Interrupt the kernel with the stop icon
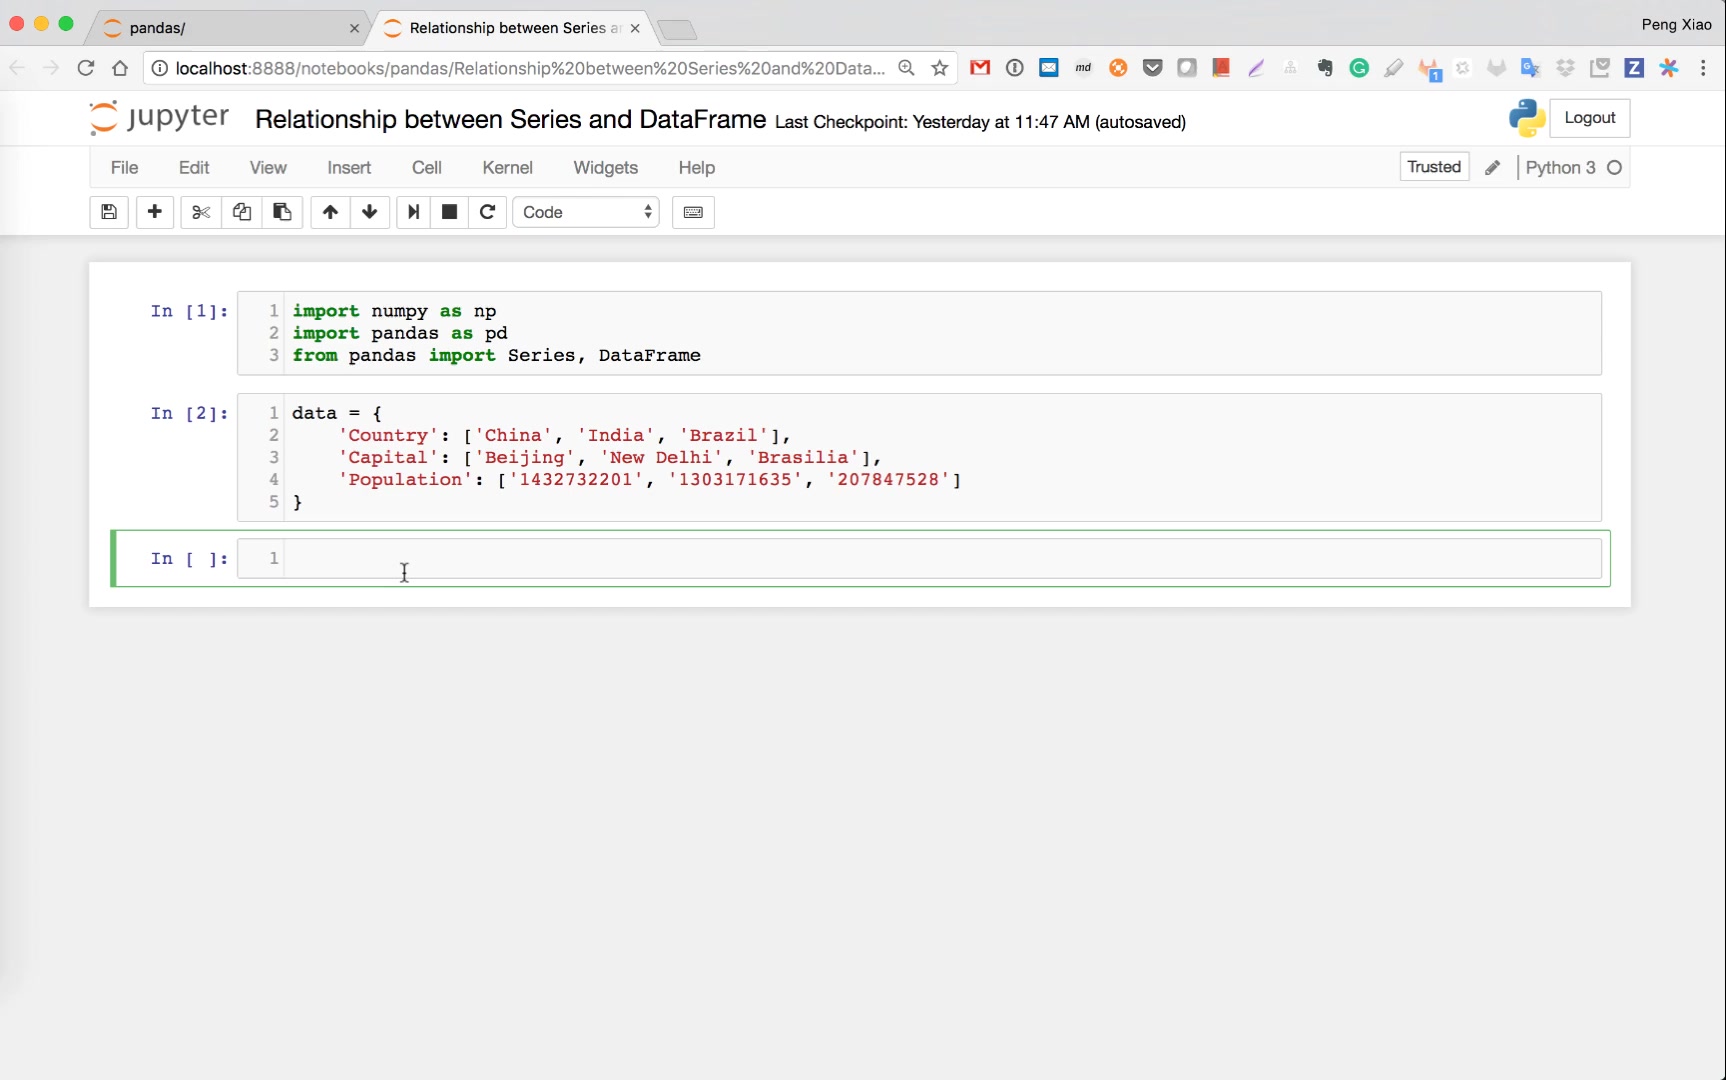This screenshot has width=1726, height=1080. pos(450,212)
